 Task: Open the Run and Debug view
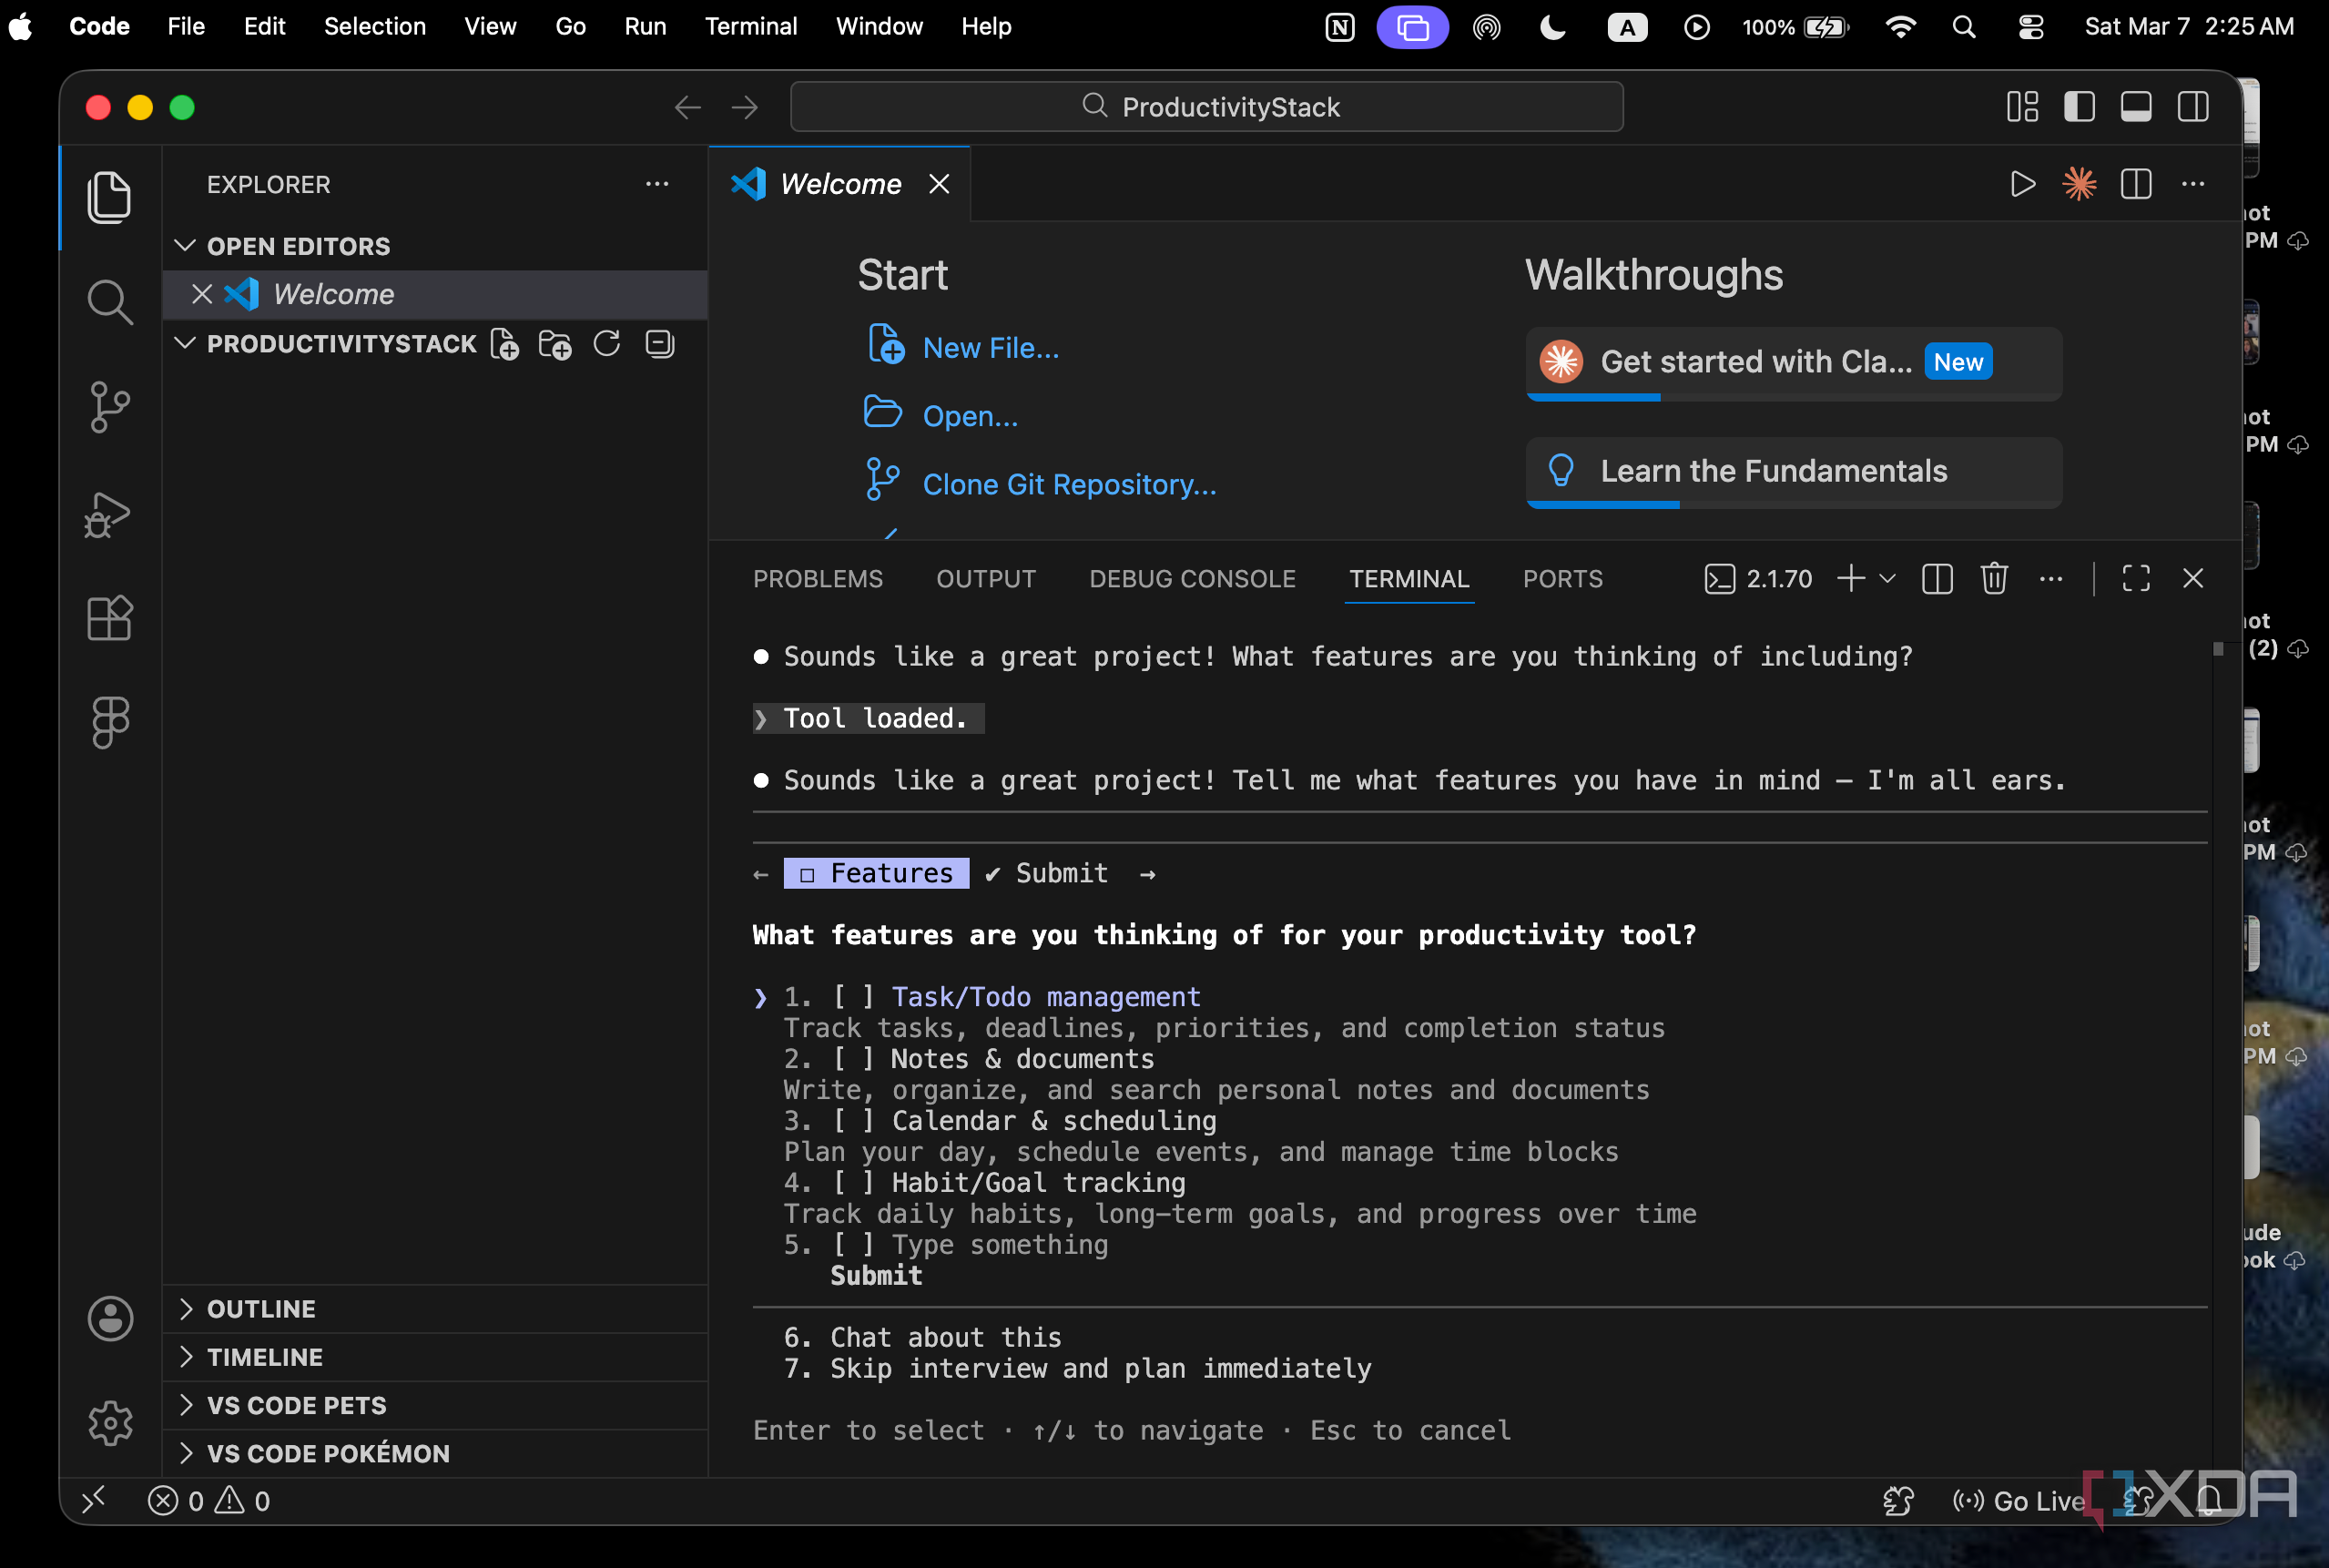tap(108, 515)
